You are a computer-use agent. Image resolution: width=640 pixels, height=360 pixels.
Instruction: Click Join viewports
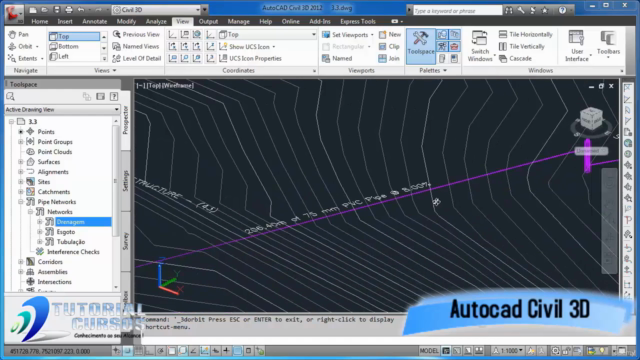tap(389, 58)
